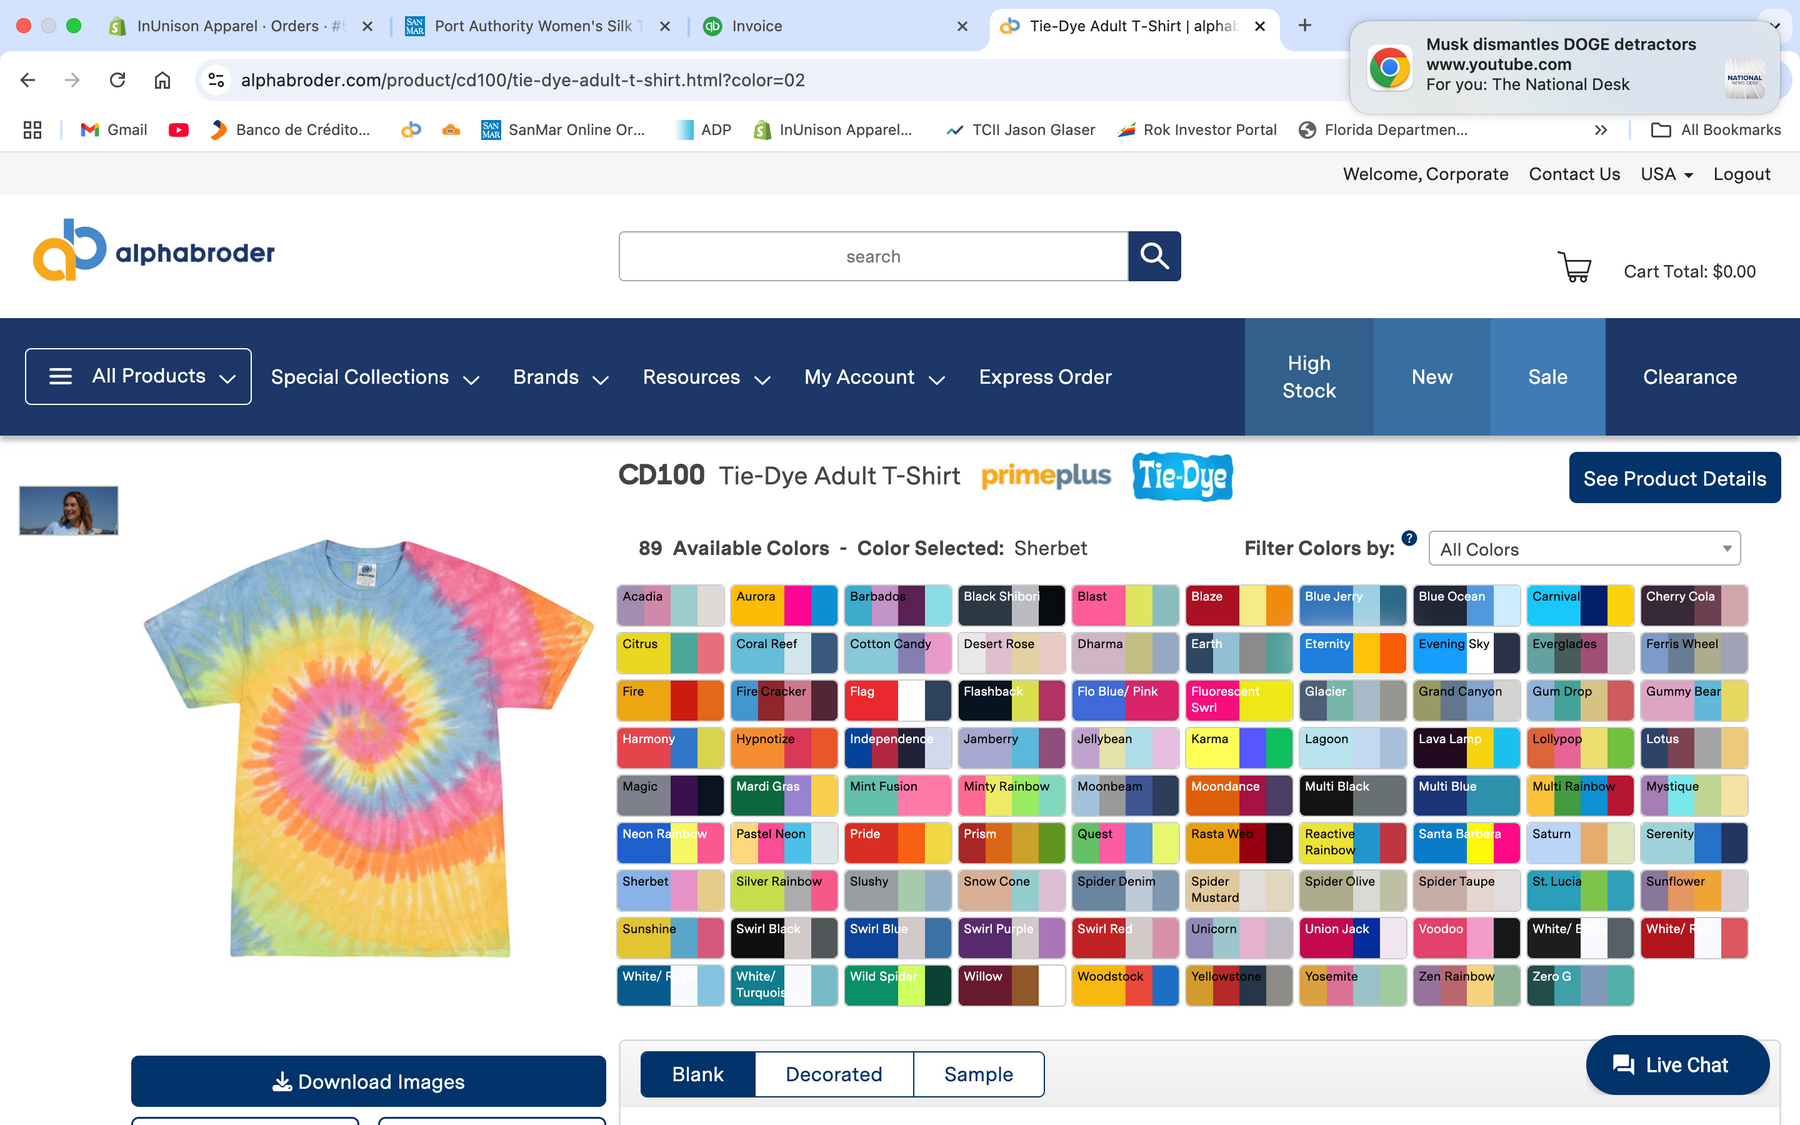Expand the USA country dropdown
Viewport: 1800px width, 1125px height.
[1666, 174]
